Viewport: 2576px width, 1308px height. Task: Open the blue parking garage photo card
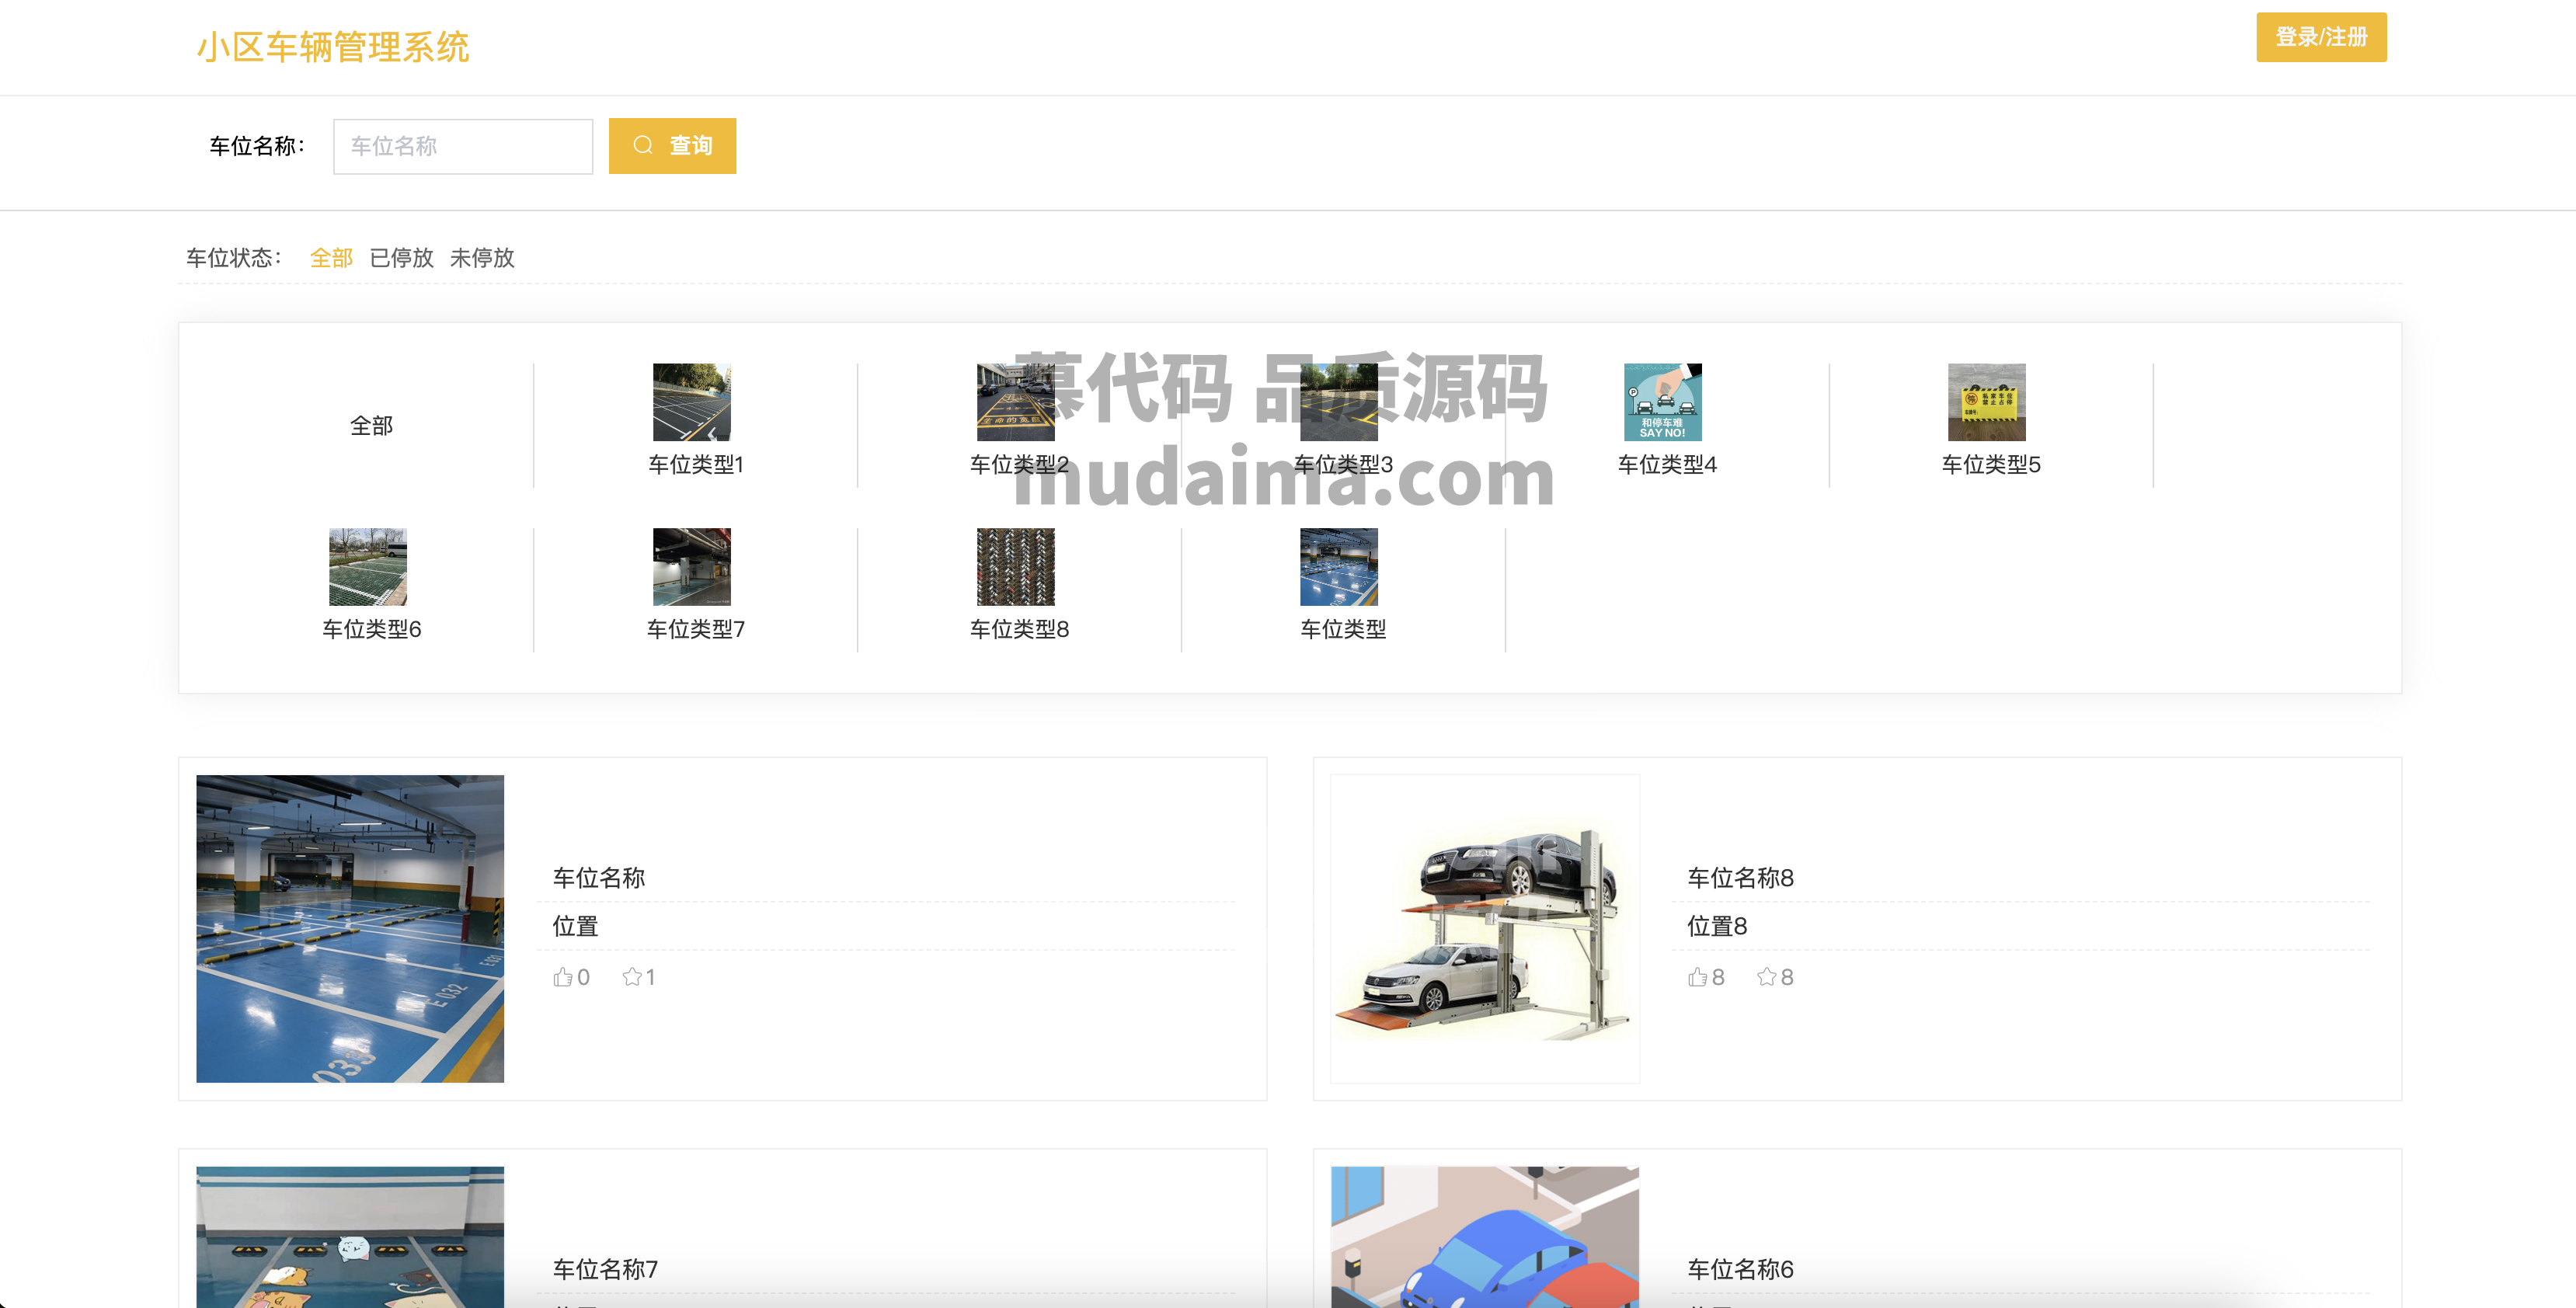coord(350,928)
